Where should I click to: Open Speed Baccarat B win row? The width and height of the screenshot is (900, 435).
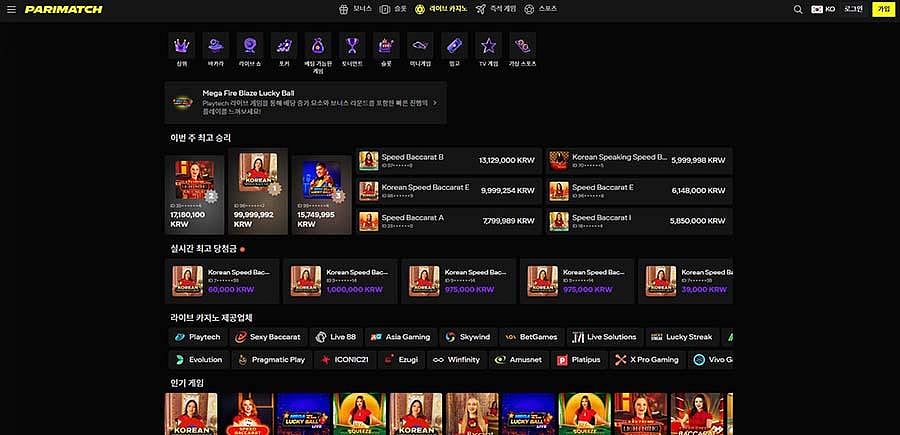tap(449, 161)
